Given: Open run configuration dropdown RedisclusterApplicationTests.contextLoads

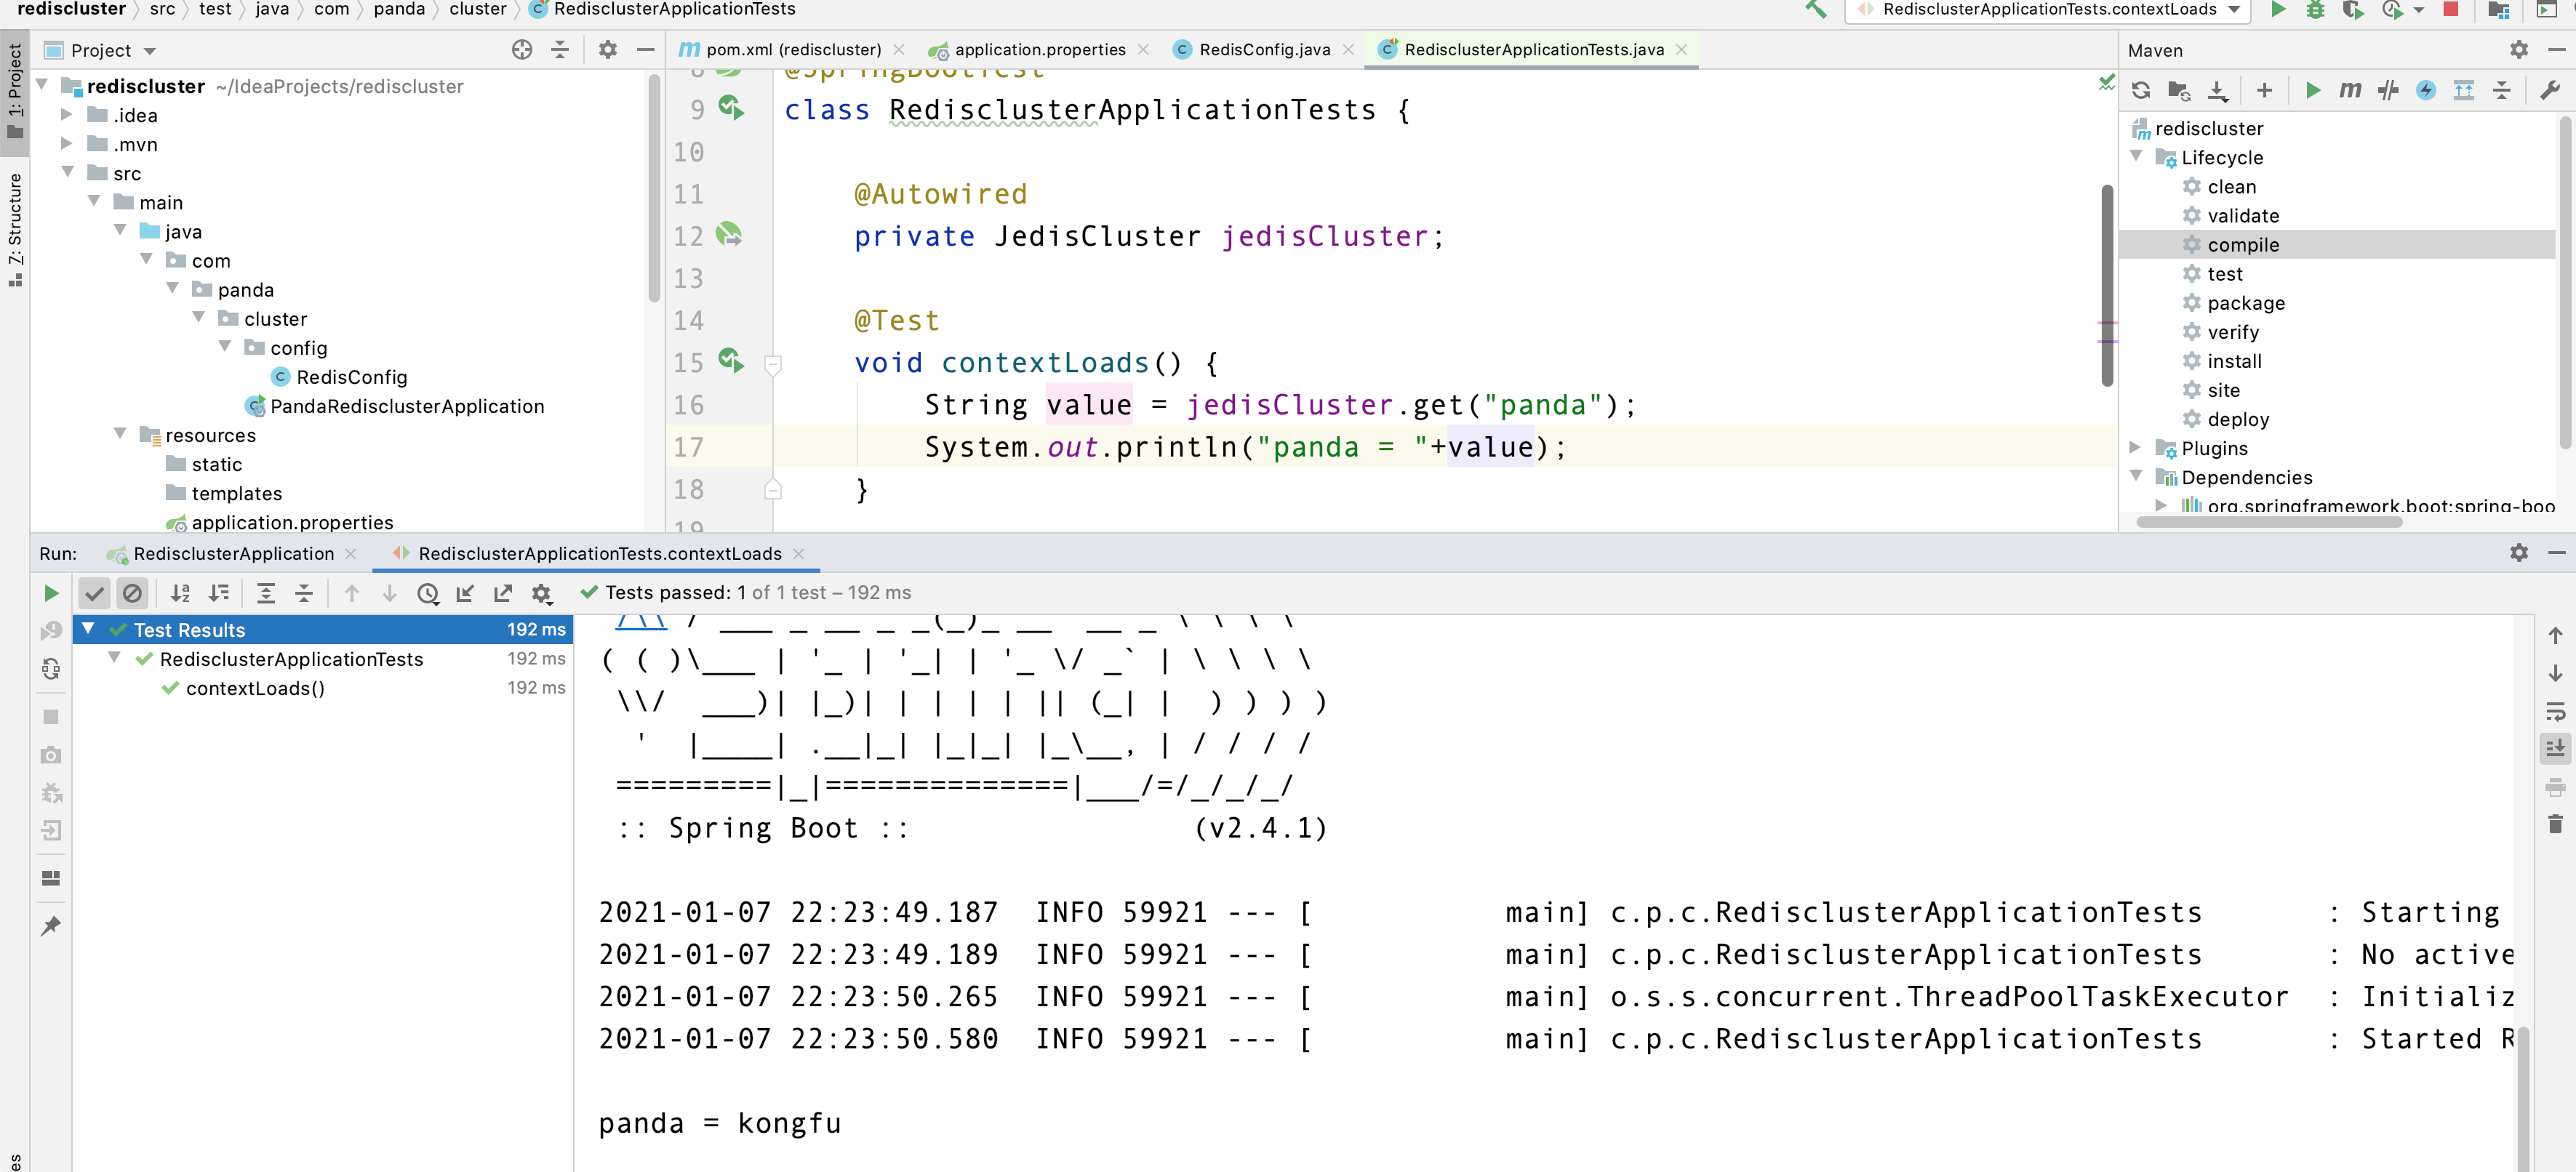Looking at the screenshot, I should point(2048,10).
